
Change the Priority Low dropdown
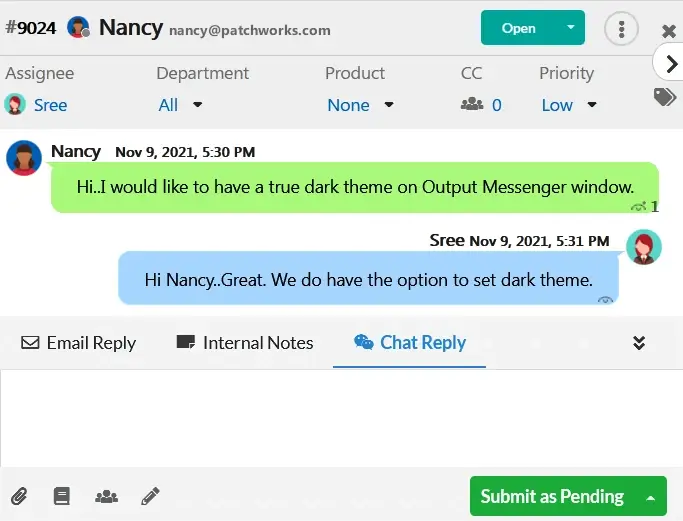(569, 105)
